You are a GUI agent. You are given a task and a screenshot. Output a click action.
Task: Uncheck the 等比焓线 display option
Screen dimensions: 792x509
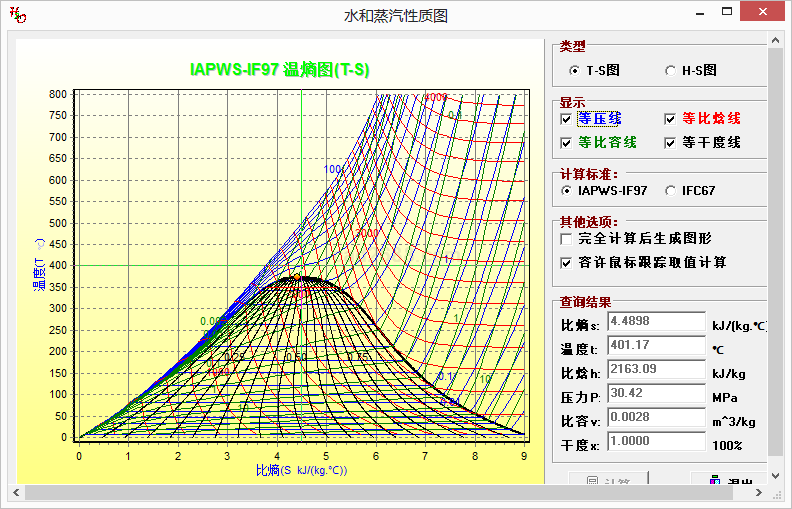[670, 119]
